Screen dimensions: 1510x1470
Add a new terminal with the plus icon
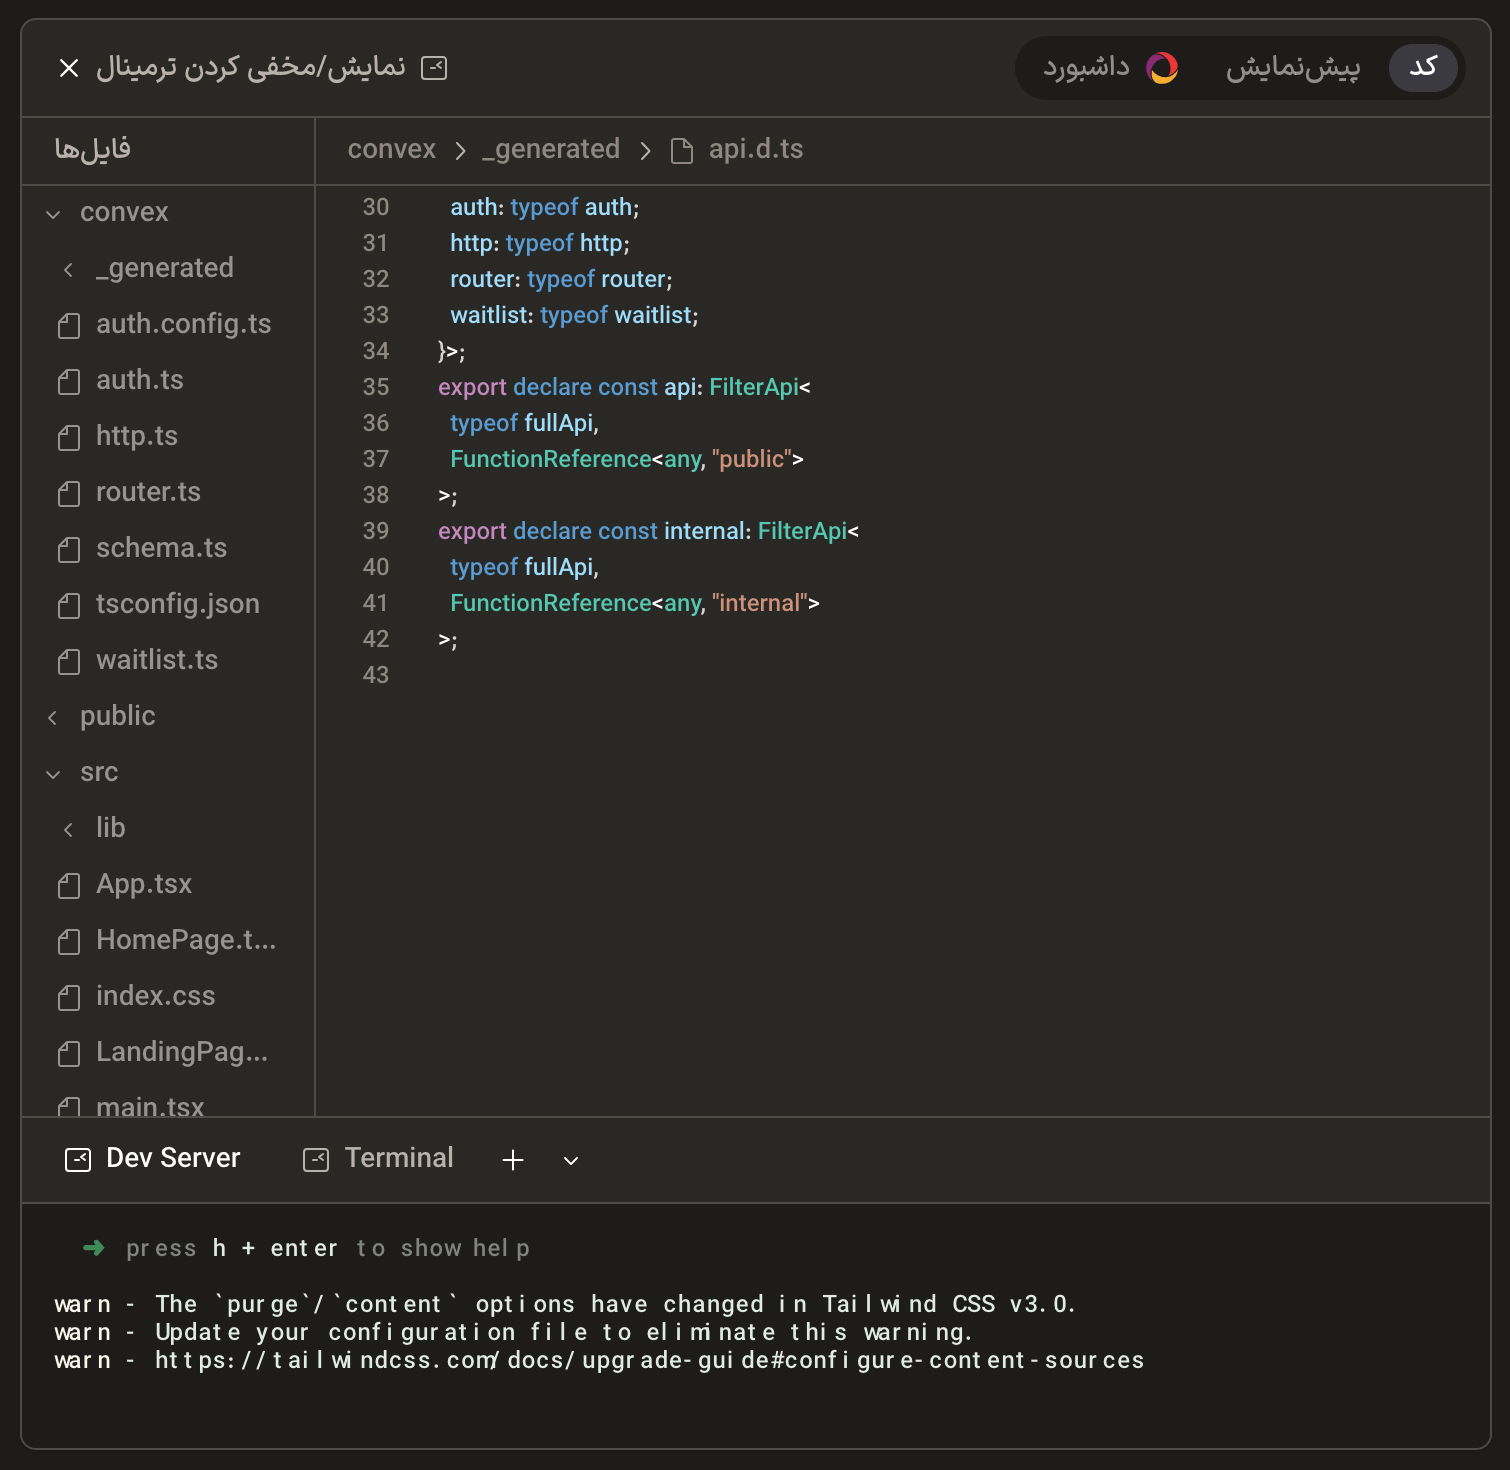click(x=512, y=1160)
